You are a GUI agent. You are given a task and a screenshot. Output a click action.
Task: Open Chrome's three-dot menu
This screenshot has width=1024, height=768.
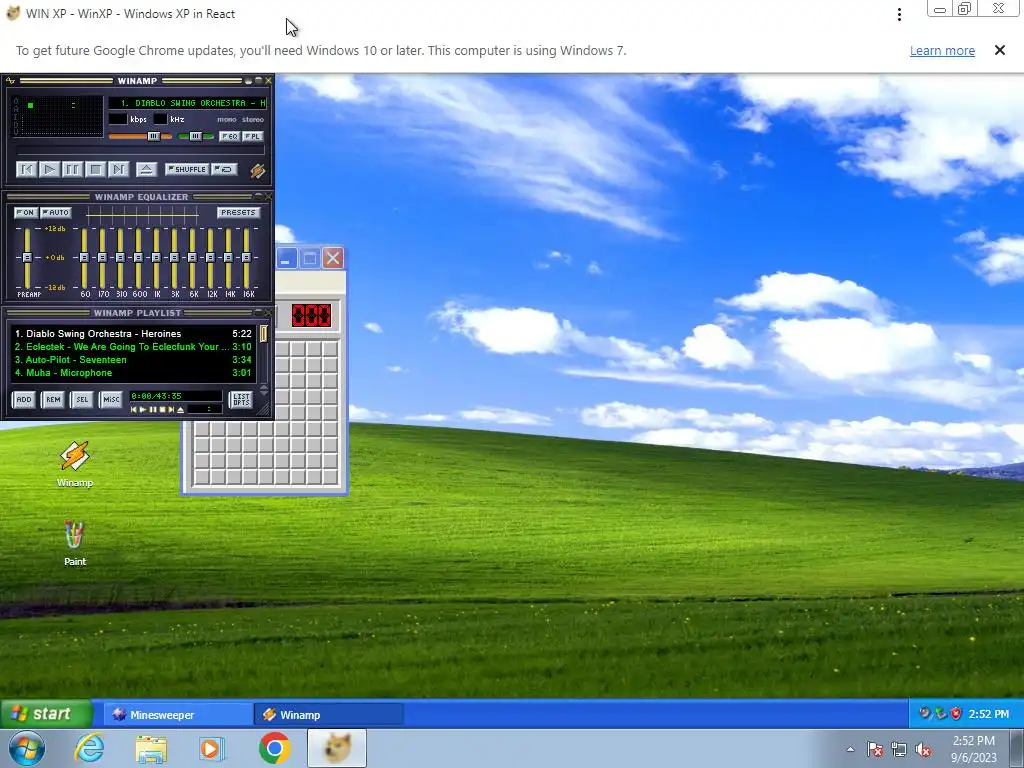click(900, 14)
